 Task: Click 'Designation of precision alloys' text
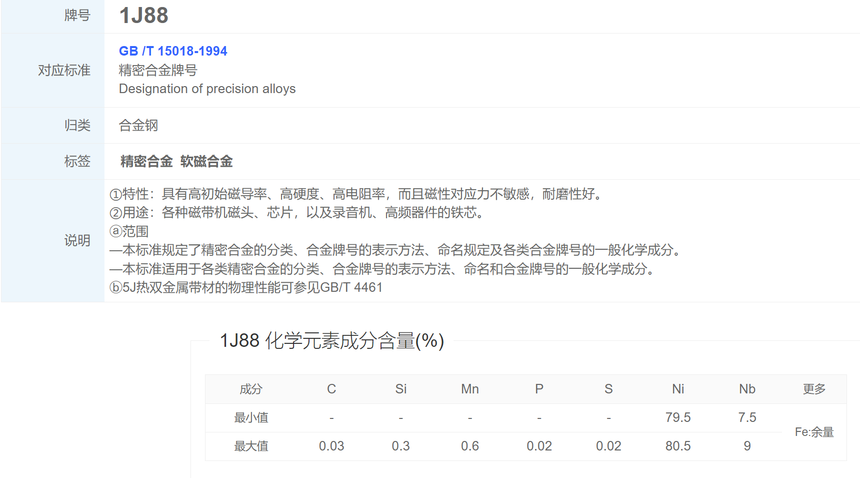point(207,89)
